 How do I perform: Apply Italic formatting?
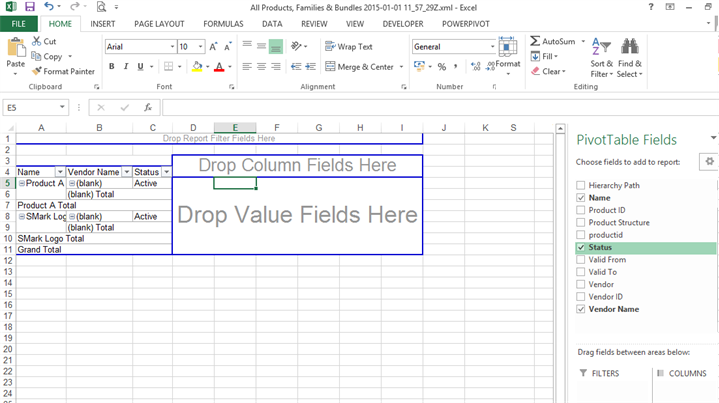pyautogui.click(x=126, y=66)
